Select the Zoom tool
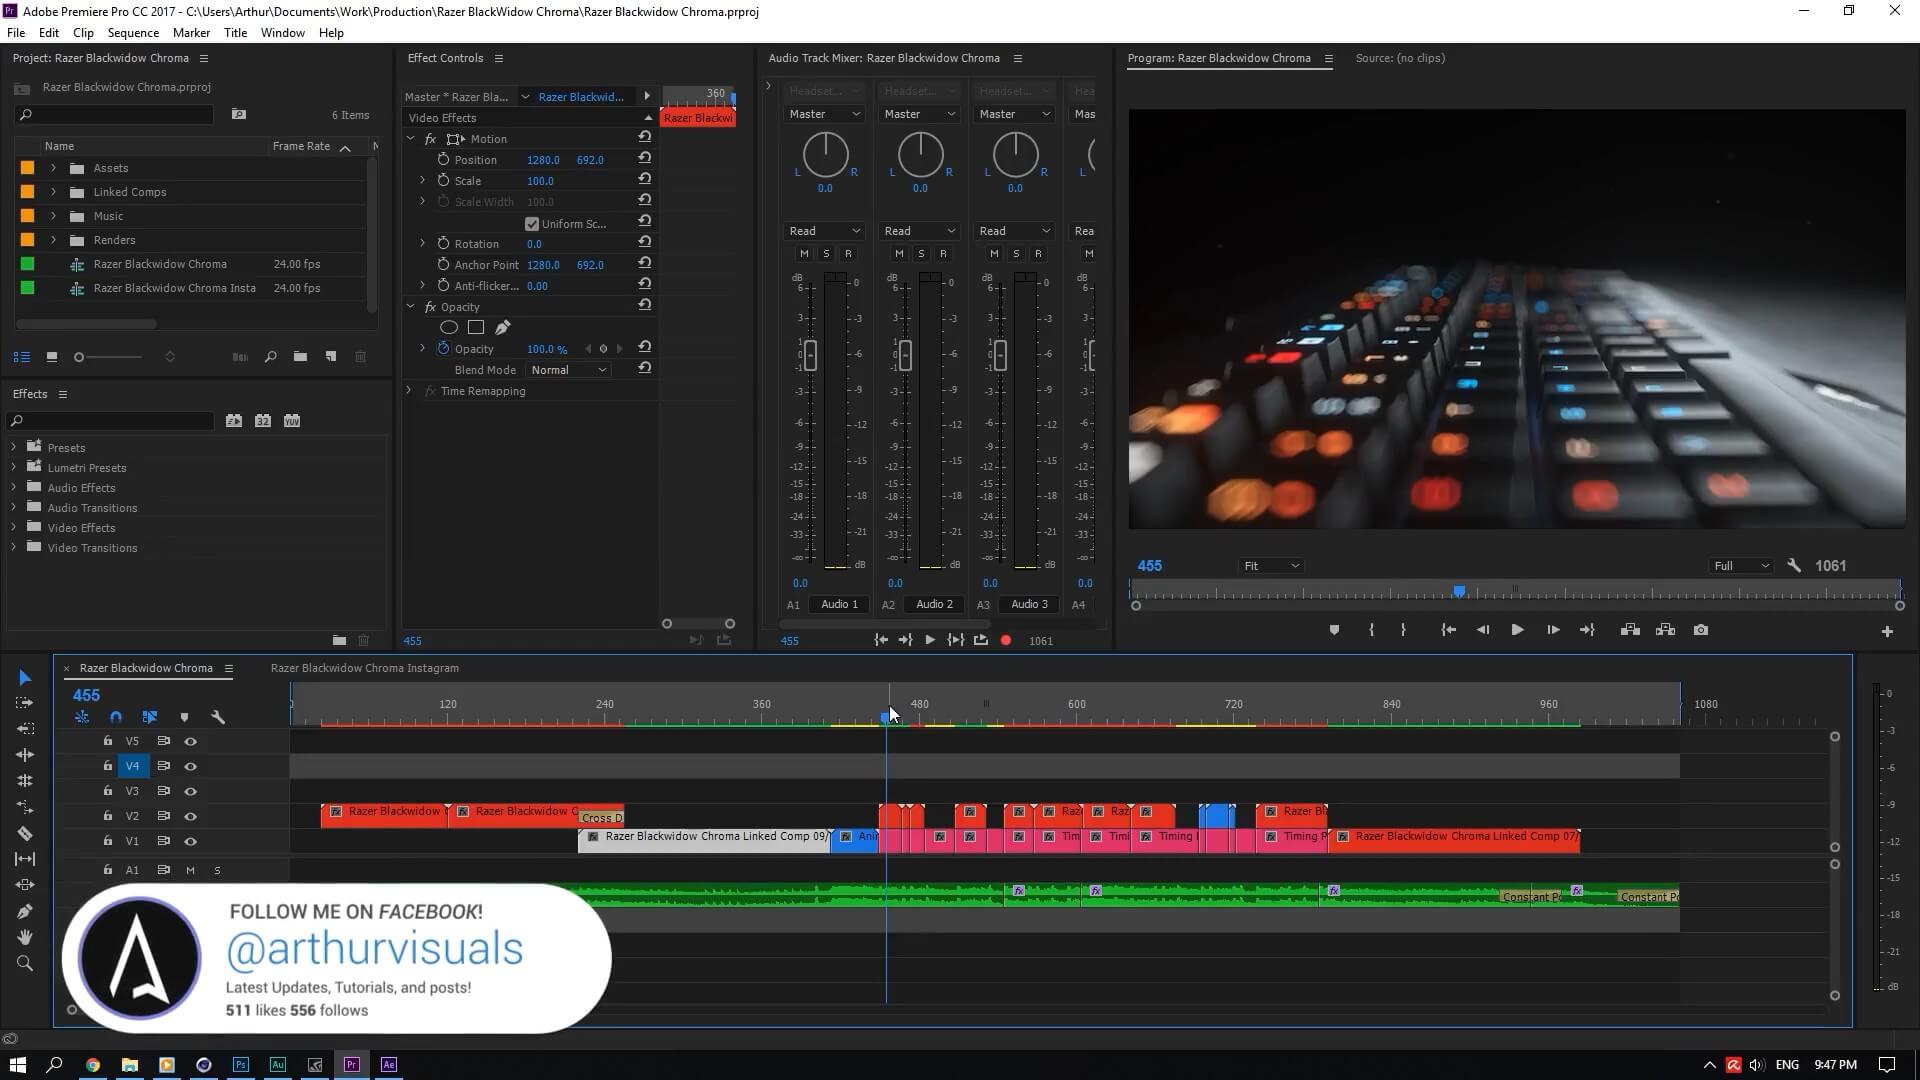1920x1080 pixels. 25,963
